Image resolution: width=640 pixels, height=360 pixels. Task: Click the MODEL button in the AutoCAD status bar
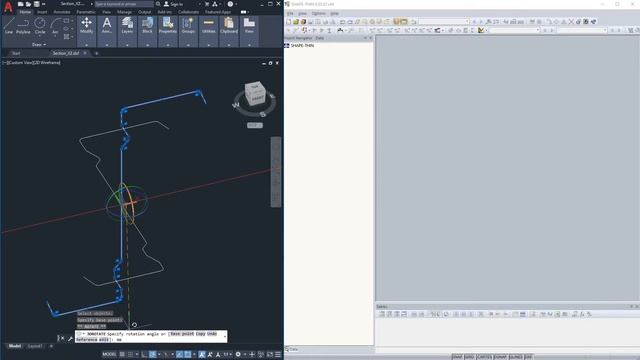click(109, 354)
